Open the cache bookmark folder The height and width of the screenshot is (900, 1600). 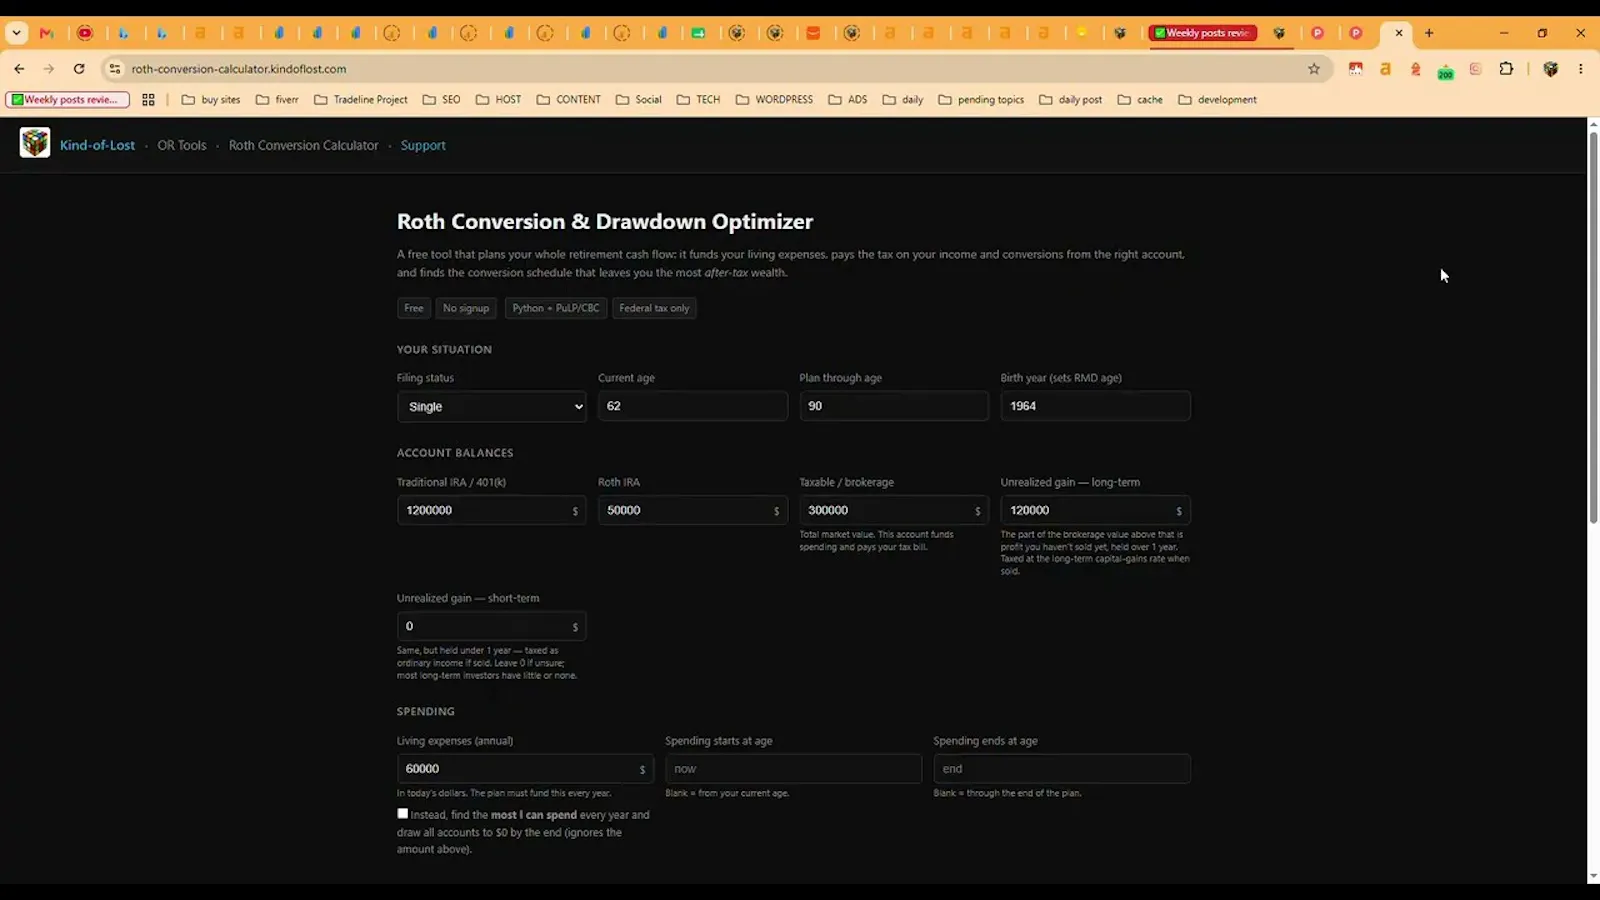pyautogui.click(x=1140, y=100)
